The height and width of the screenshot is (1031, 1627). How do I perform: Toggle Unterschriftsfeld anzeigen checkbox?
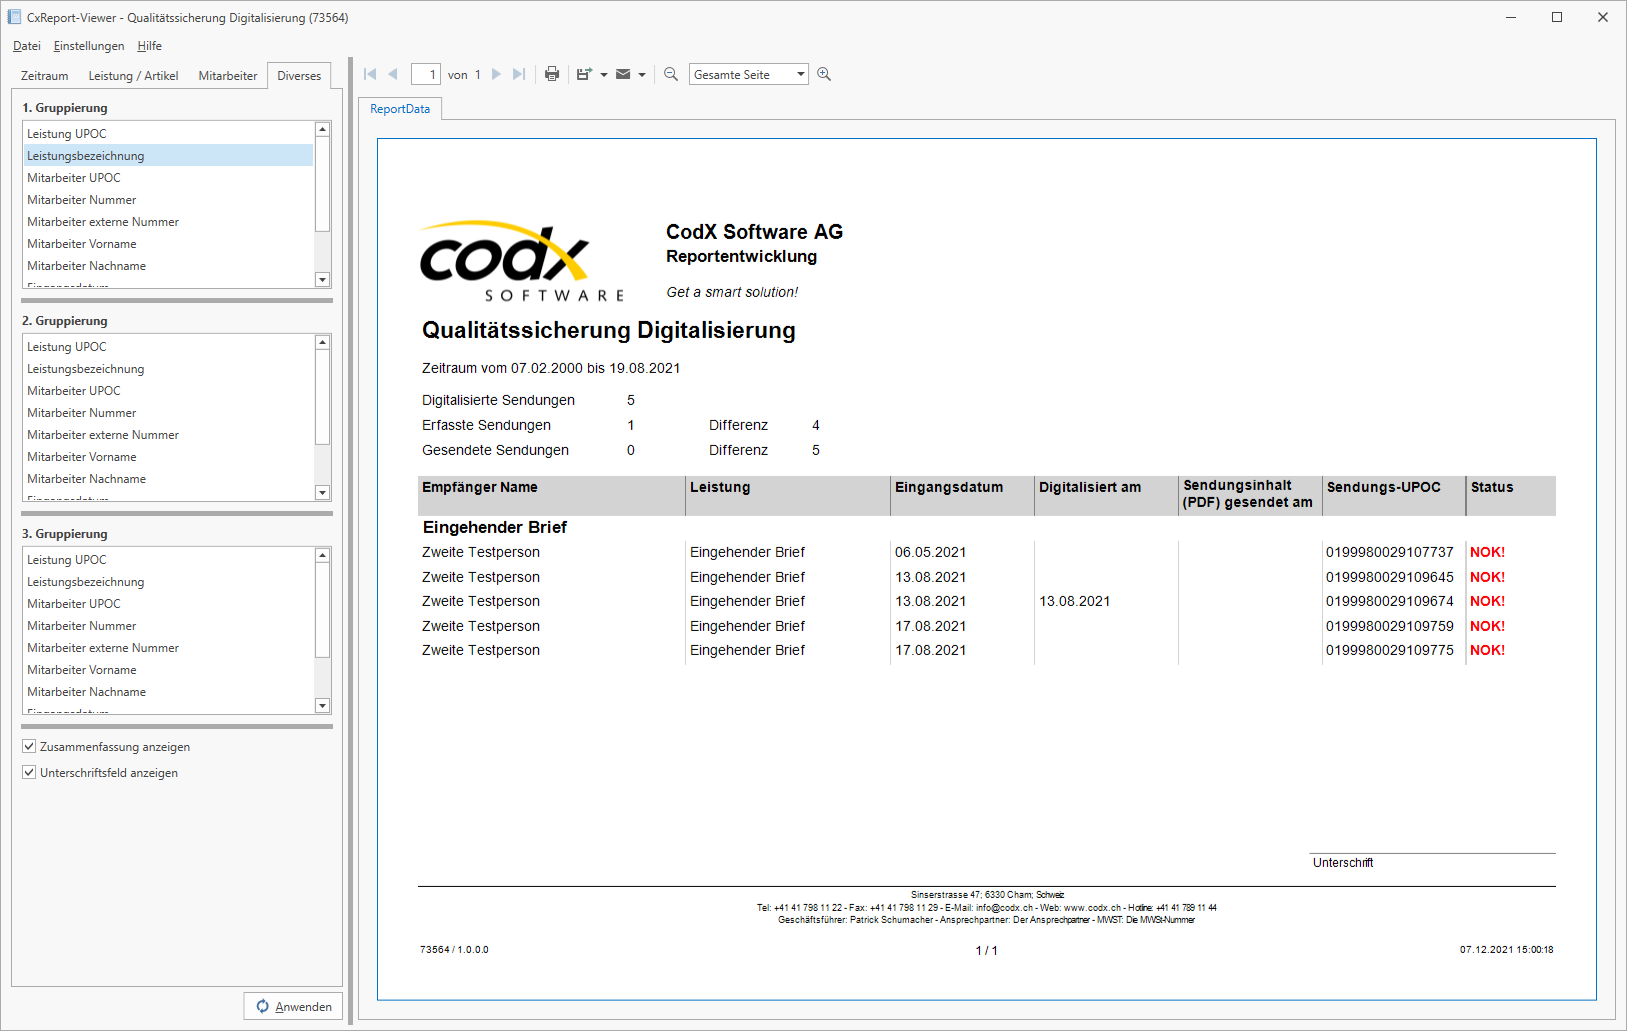coord(29,773)
